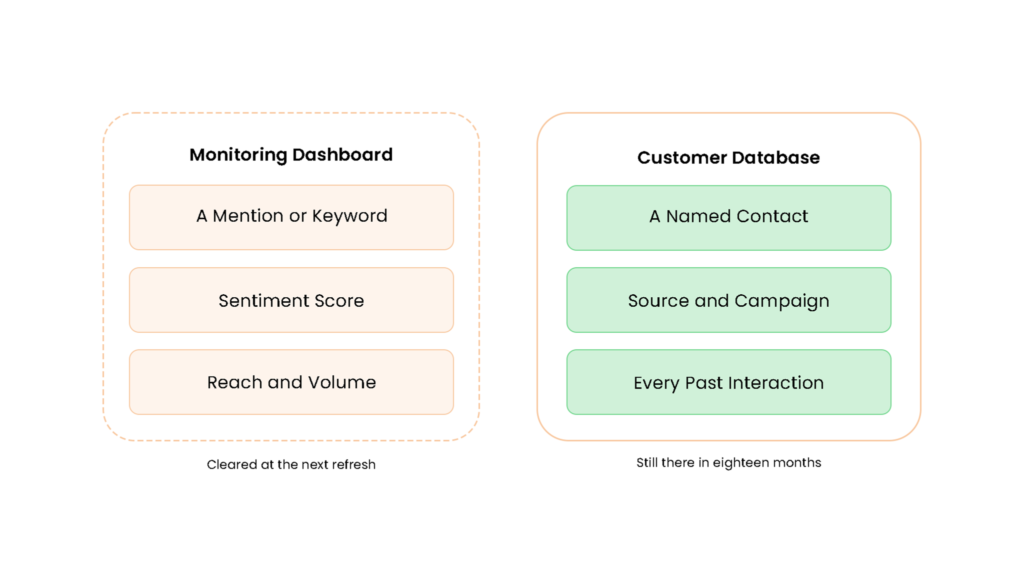Viewport: 1024px width, 583px height.
Task: Click the word Contact in the green box
Action: point(775,216)
